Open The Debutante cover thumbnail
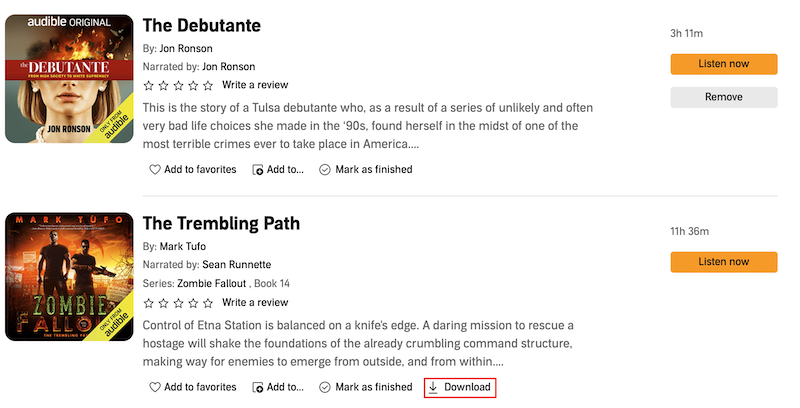This screenshot has width=800, height=408. coord(69,79)
